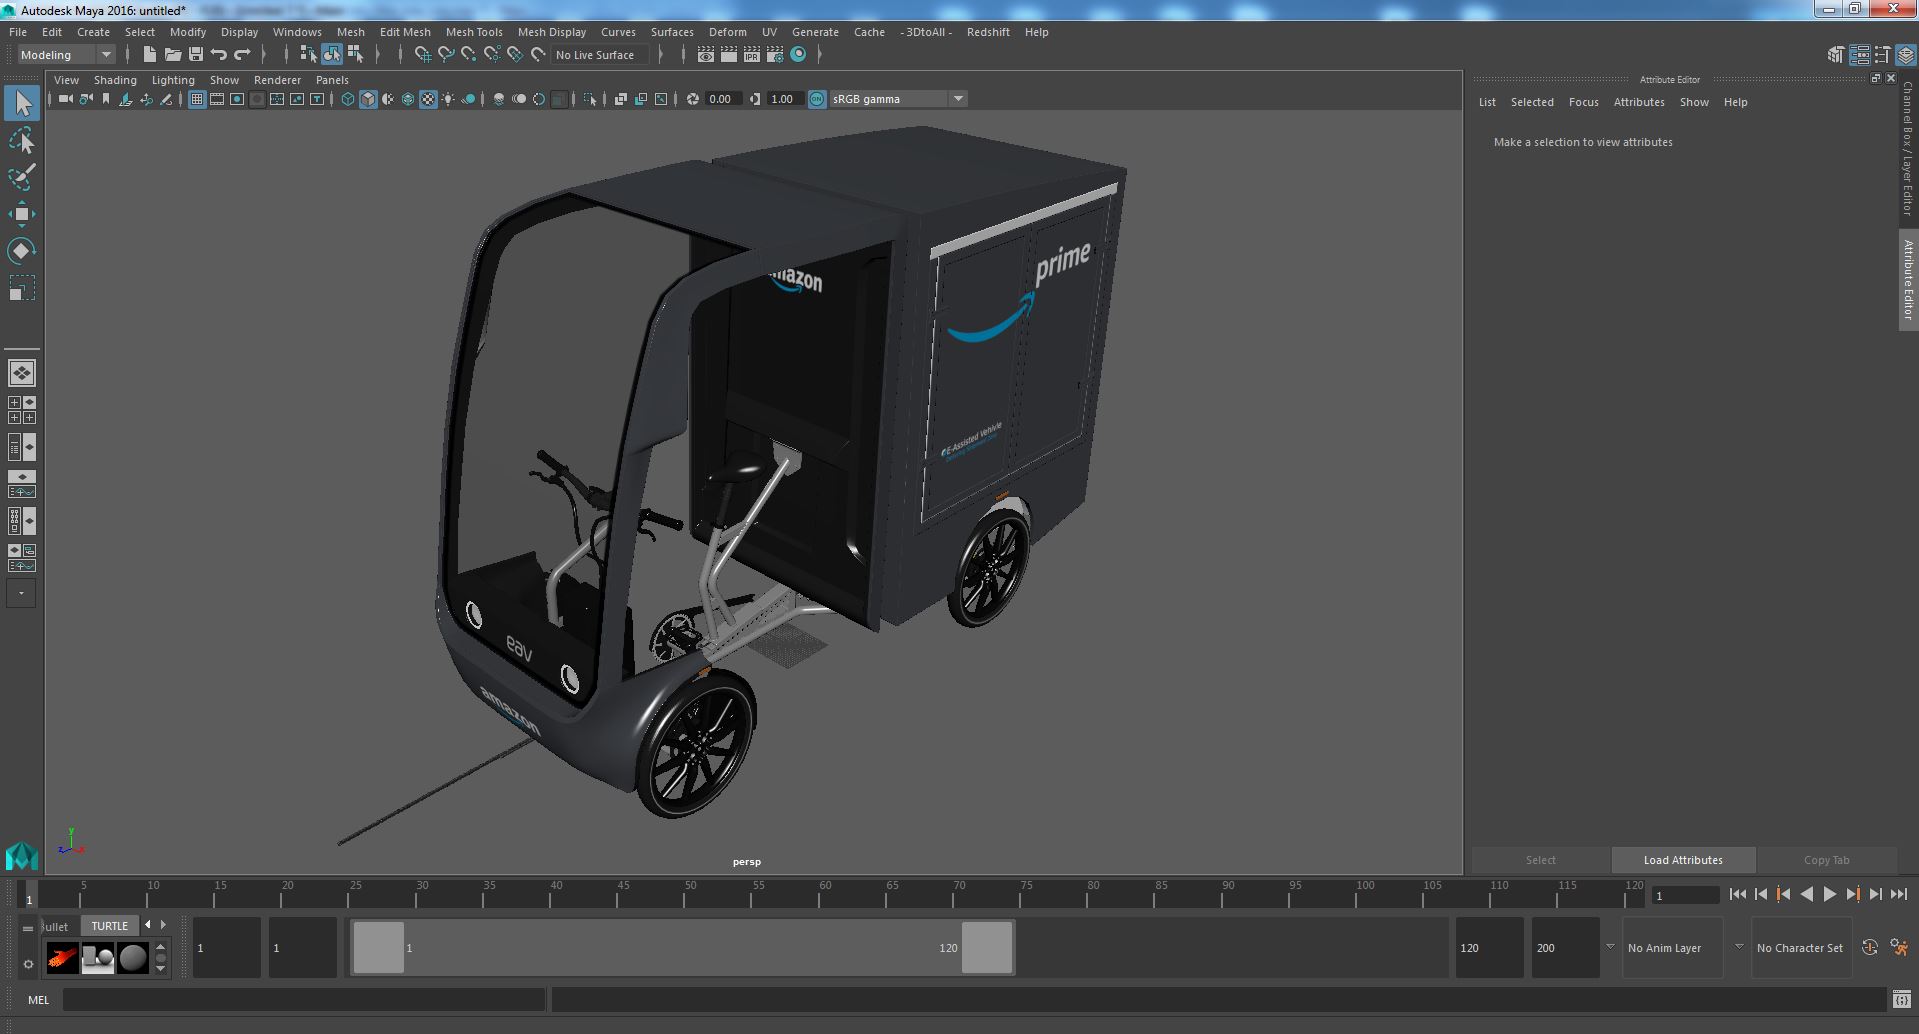This screenshot has height=1034, width=1919.
Task: Open the Mesh Tools menu
Action: coord(474,32)
